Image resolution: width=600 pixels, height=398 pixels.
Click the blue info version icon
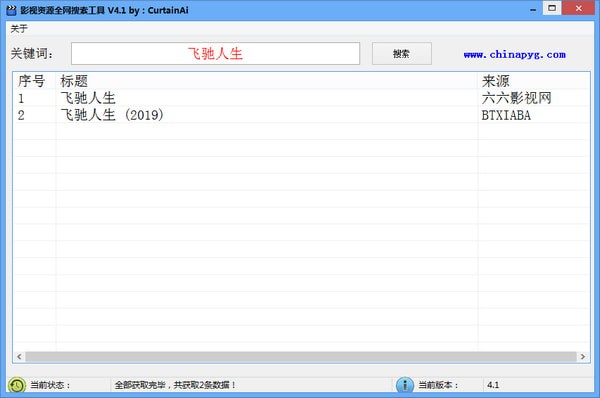point(405,385)
